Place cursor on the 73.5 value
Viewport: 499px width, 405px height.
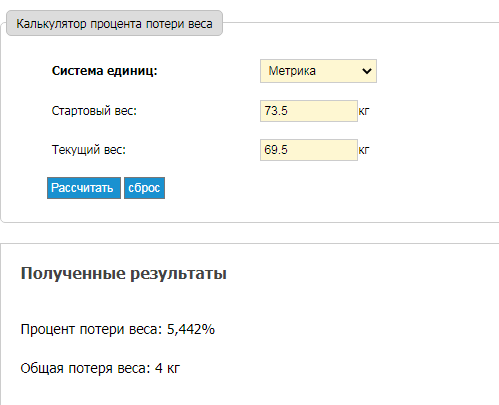click(276, 111)
